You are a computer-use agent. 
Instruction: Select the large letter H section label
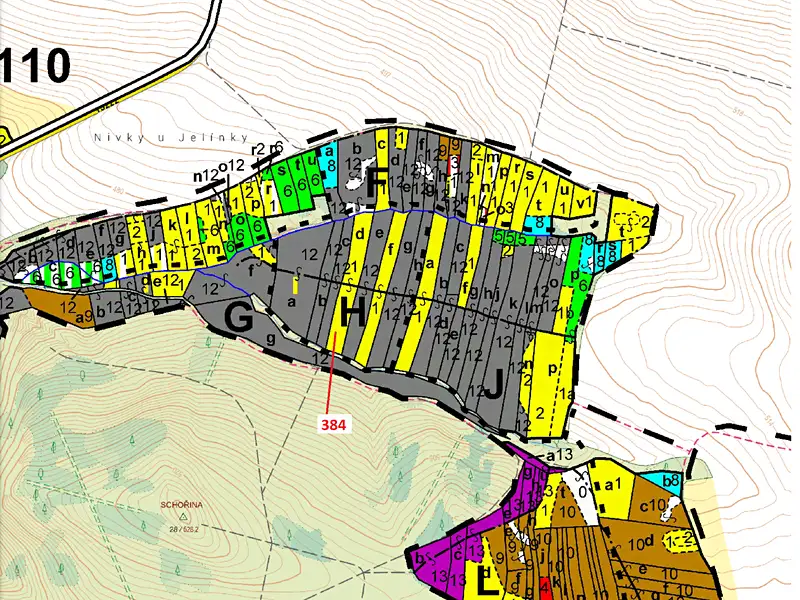[x=354, y=313]
